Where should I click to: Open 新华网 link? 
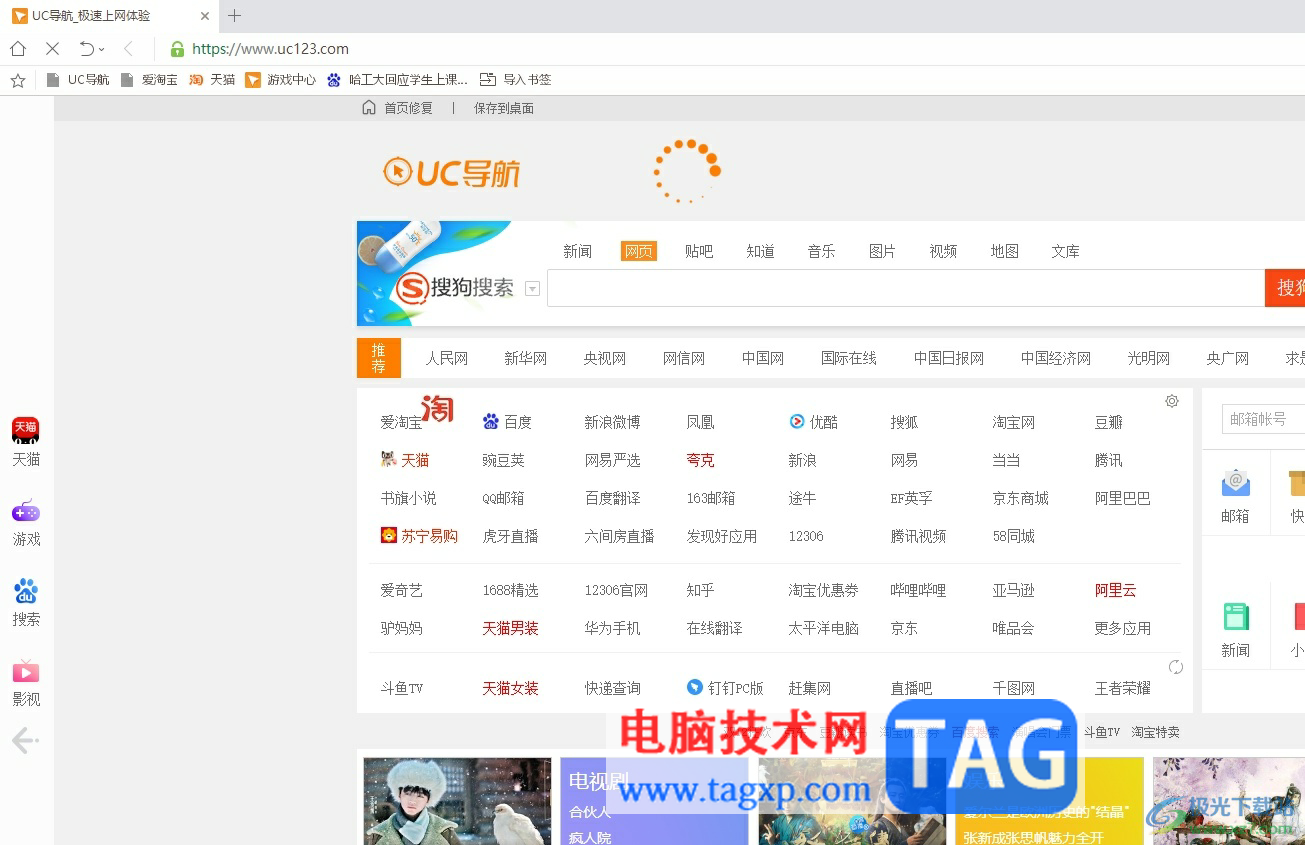coord(525,358)
